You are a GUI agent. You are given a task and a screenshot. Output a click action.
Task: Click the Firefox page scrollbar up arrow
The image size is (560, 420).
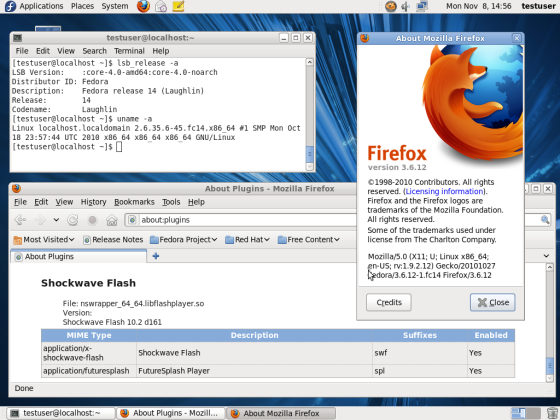click(550, 267)
